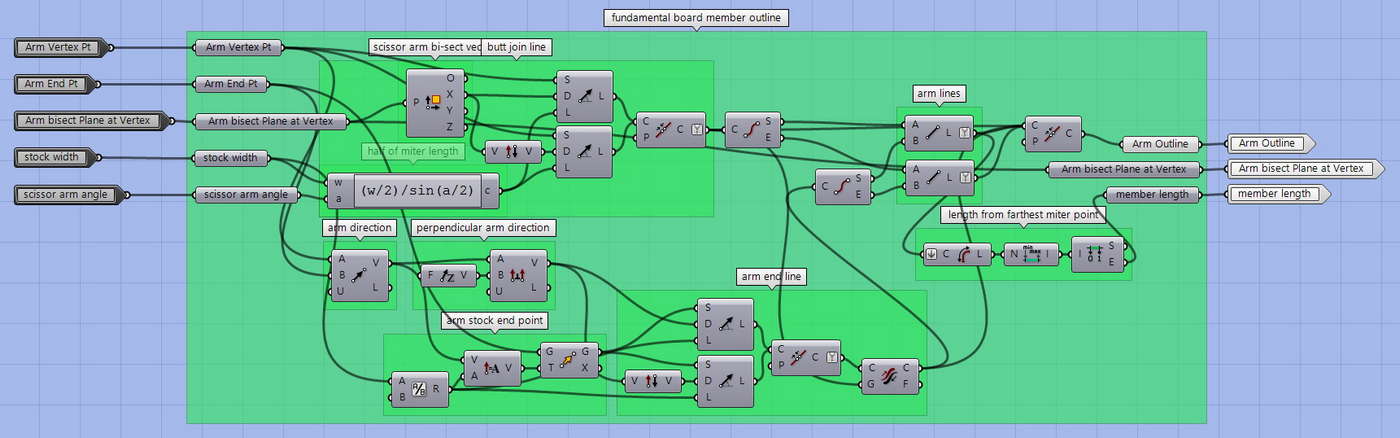Image resolution: width=1400 pixels, height=438 pixels.
Task: Select the scissor arm angle parameter inside the green group
Action: (246, 194)
